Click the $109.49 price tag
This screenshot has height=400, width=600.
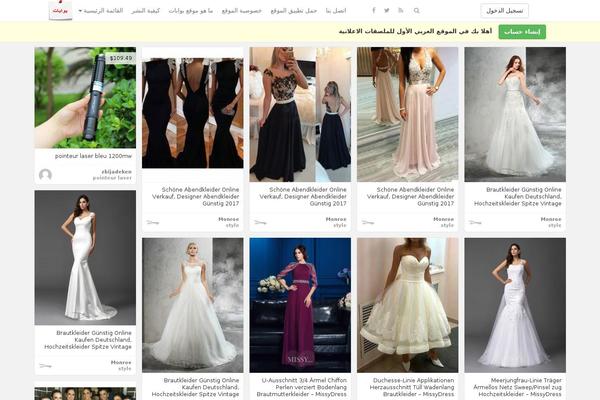pos(121,58)
